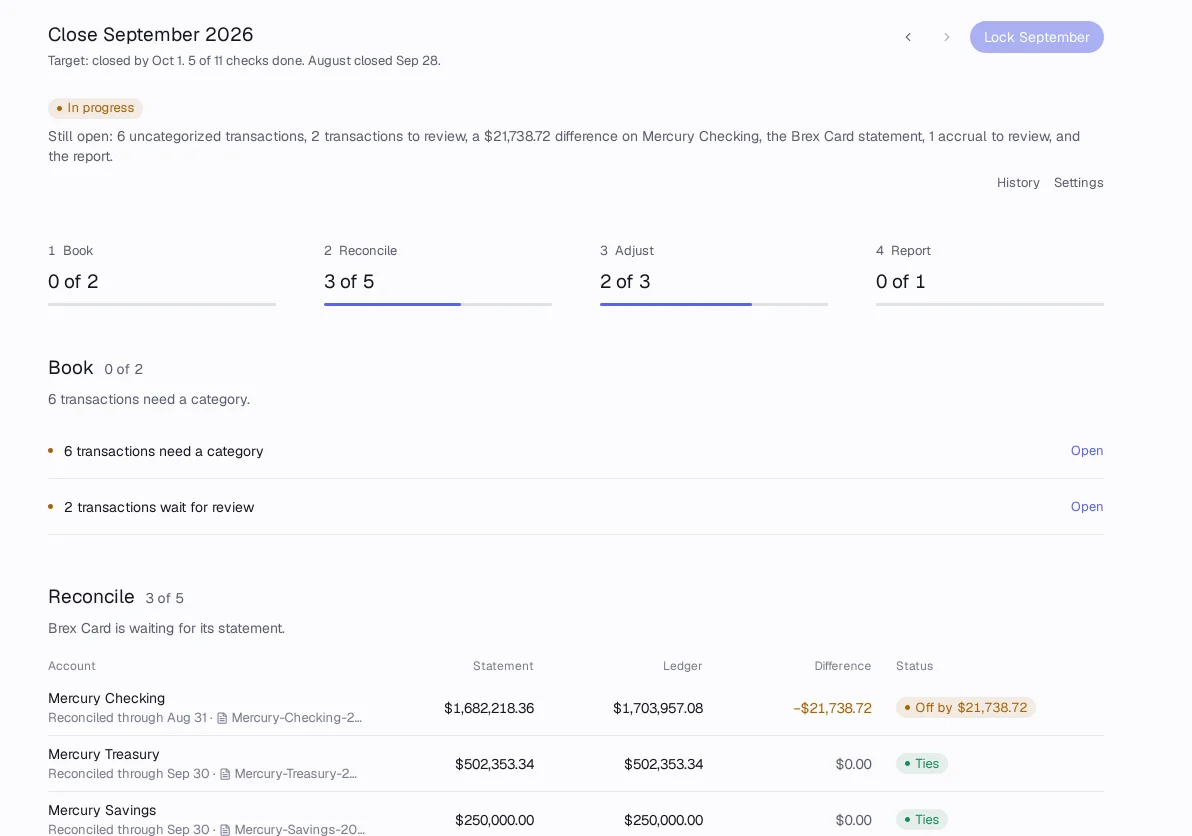Click the Ties badge in Mercury Savings row
This screenshot has height=836, width=1192.
click(921, 820)
